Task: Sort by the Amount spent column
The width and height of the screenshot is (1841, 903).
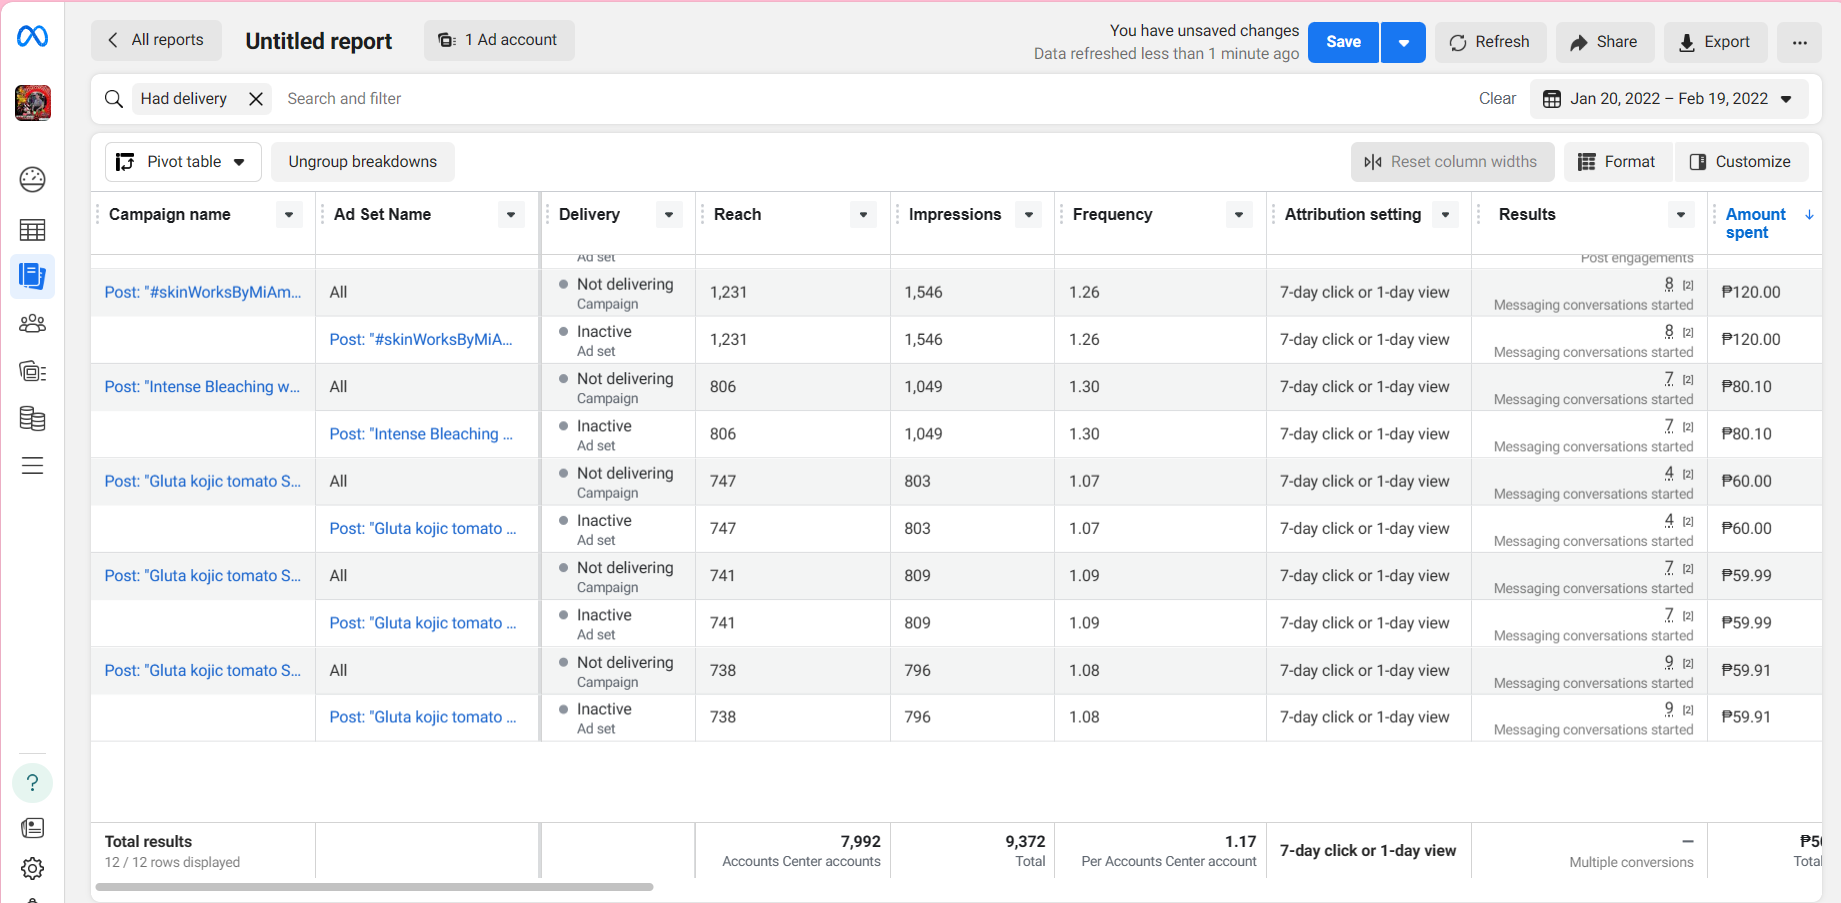Action: tap(1755, 223)
